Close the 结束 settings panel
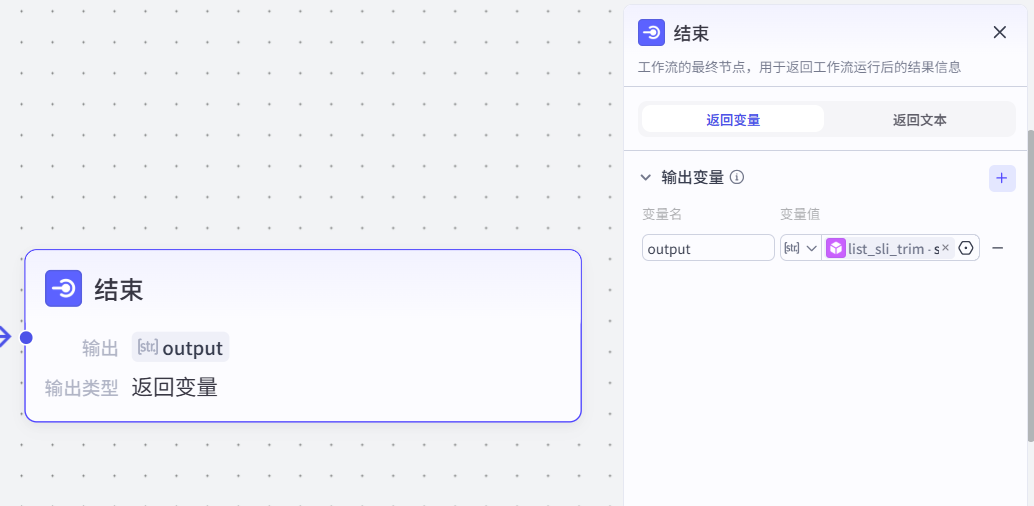 point(999,32)
